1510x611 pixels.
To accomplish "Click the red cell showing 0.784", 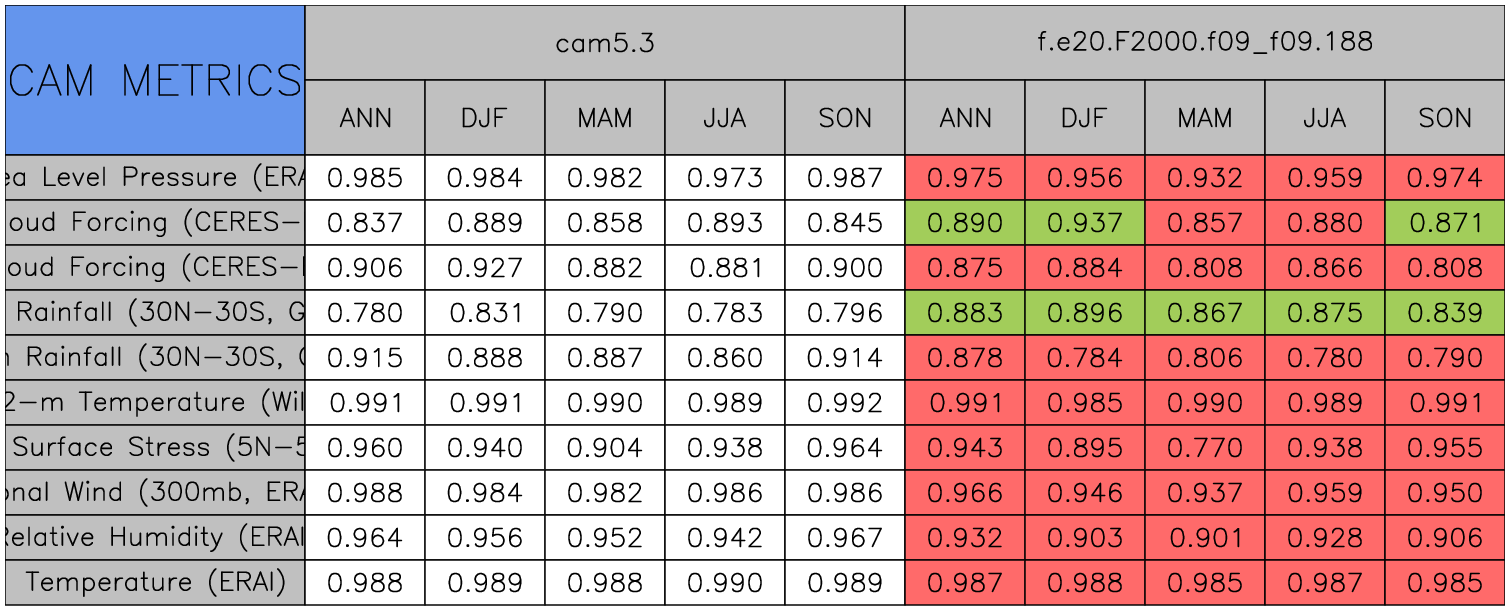I will point(1085,358).
